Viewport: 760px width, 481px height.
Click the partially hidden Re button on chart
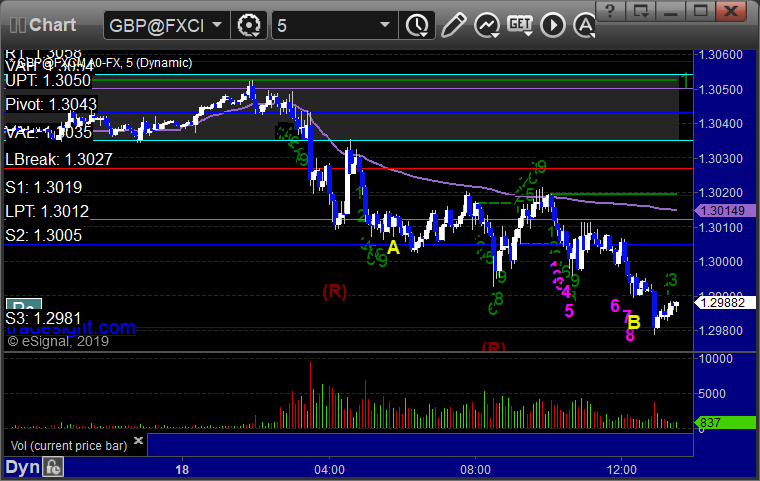(x=24, y=305)
